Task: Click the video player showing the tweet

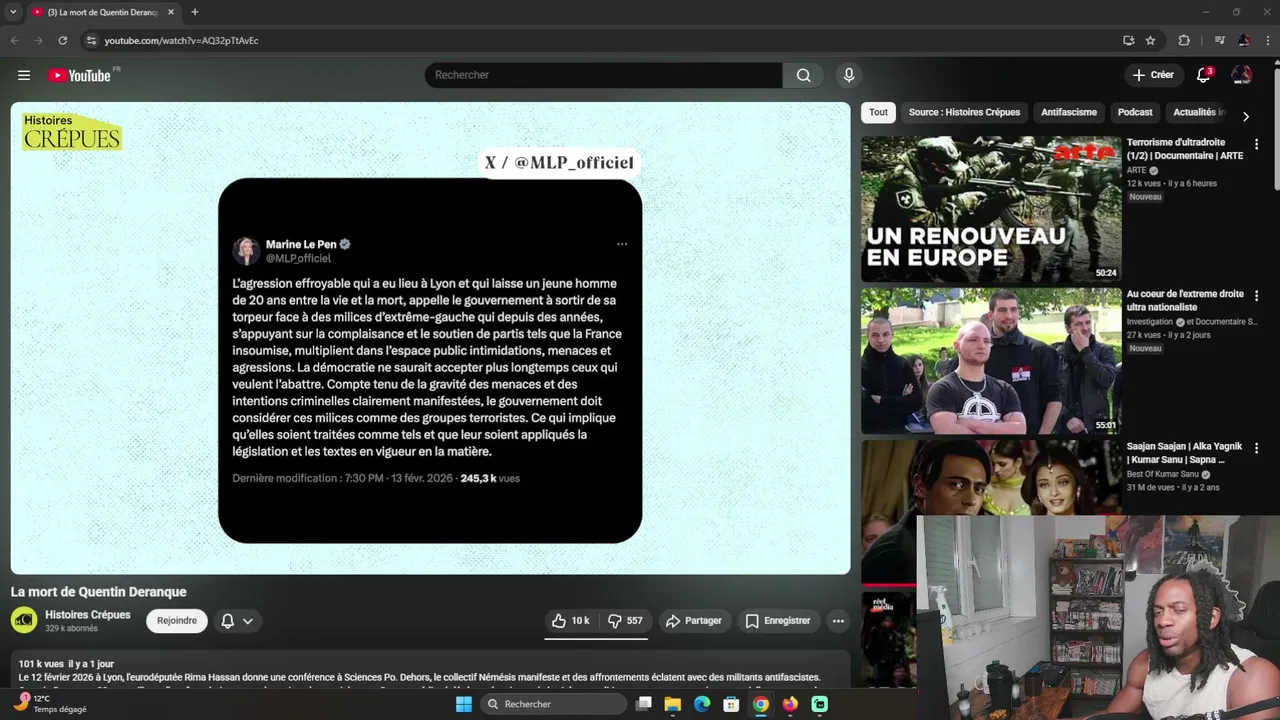Action: 430,338
